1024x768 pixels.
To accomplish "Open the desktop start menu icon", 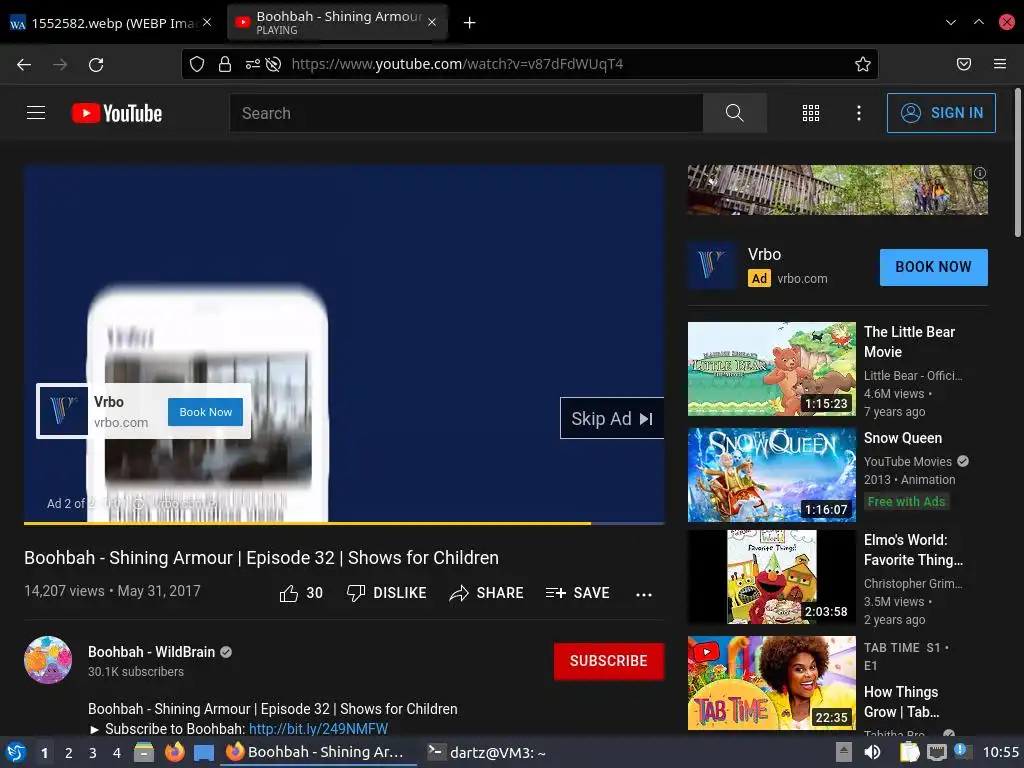I will 16,752.
